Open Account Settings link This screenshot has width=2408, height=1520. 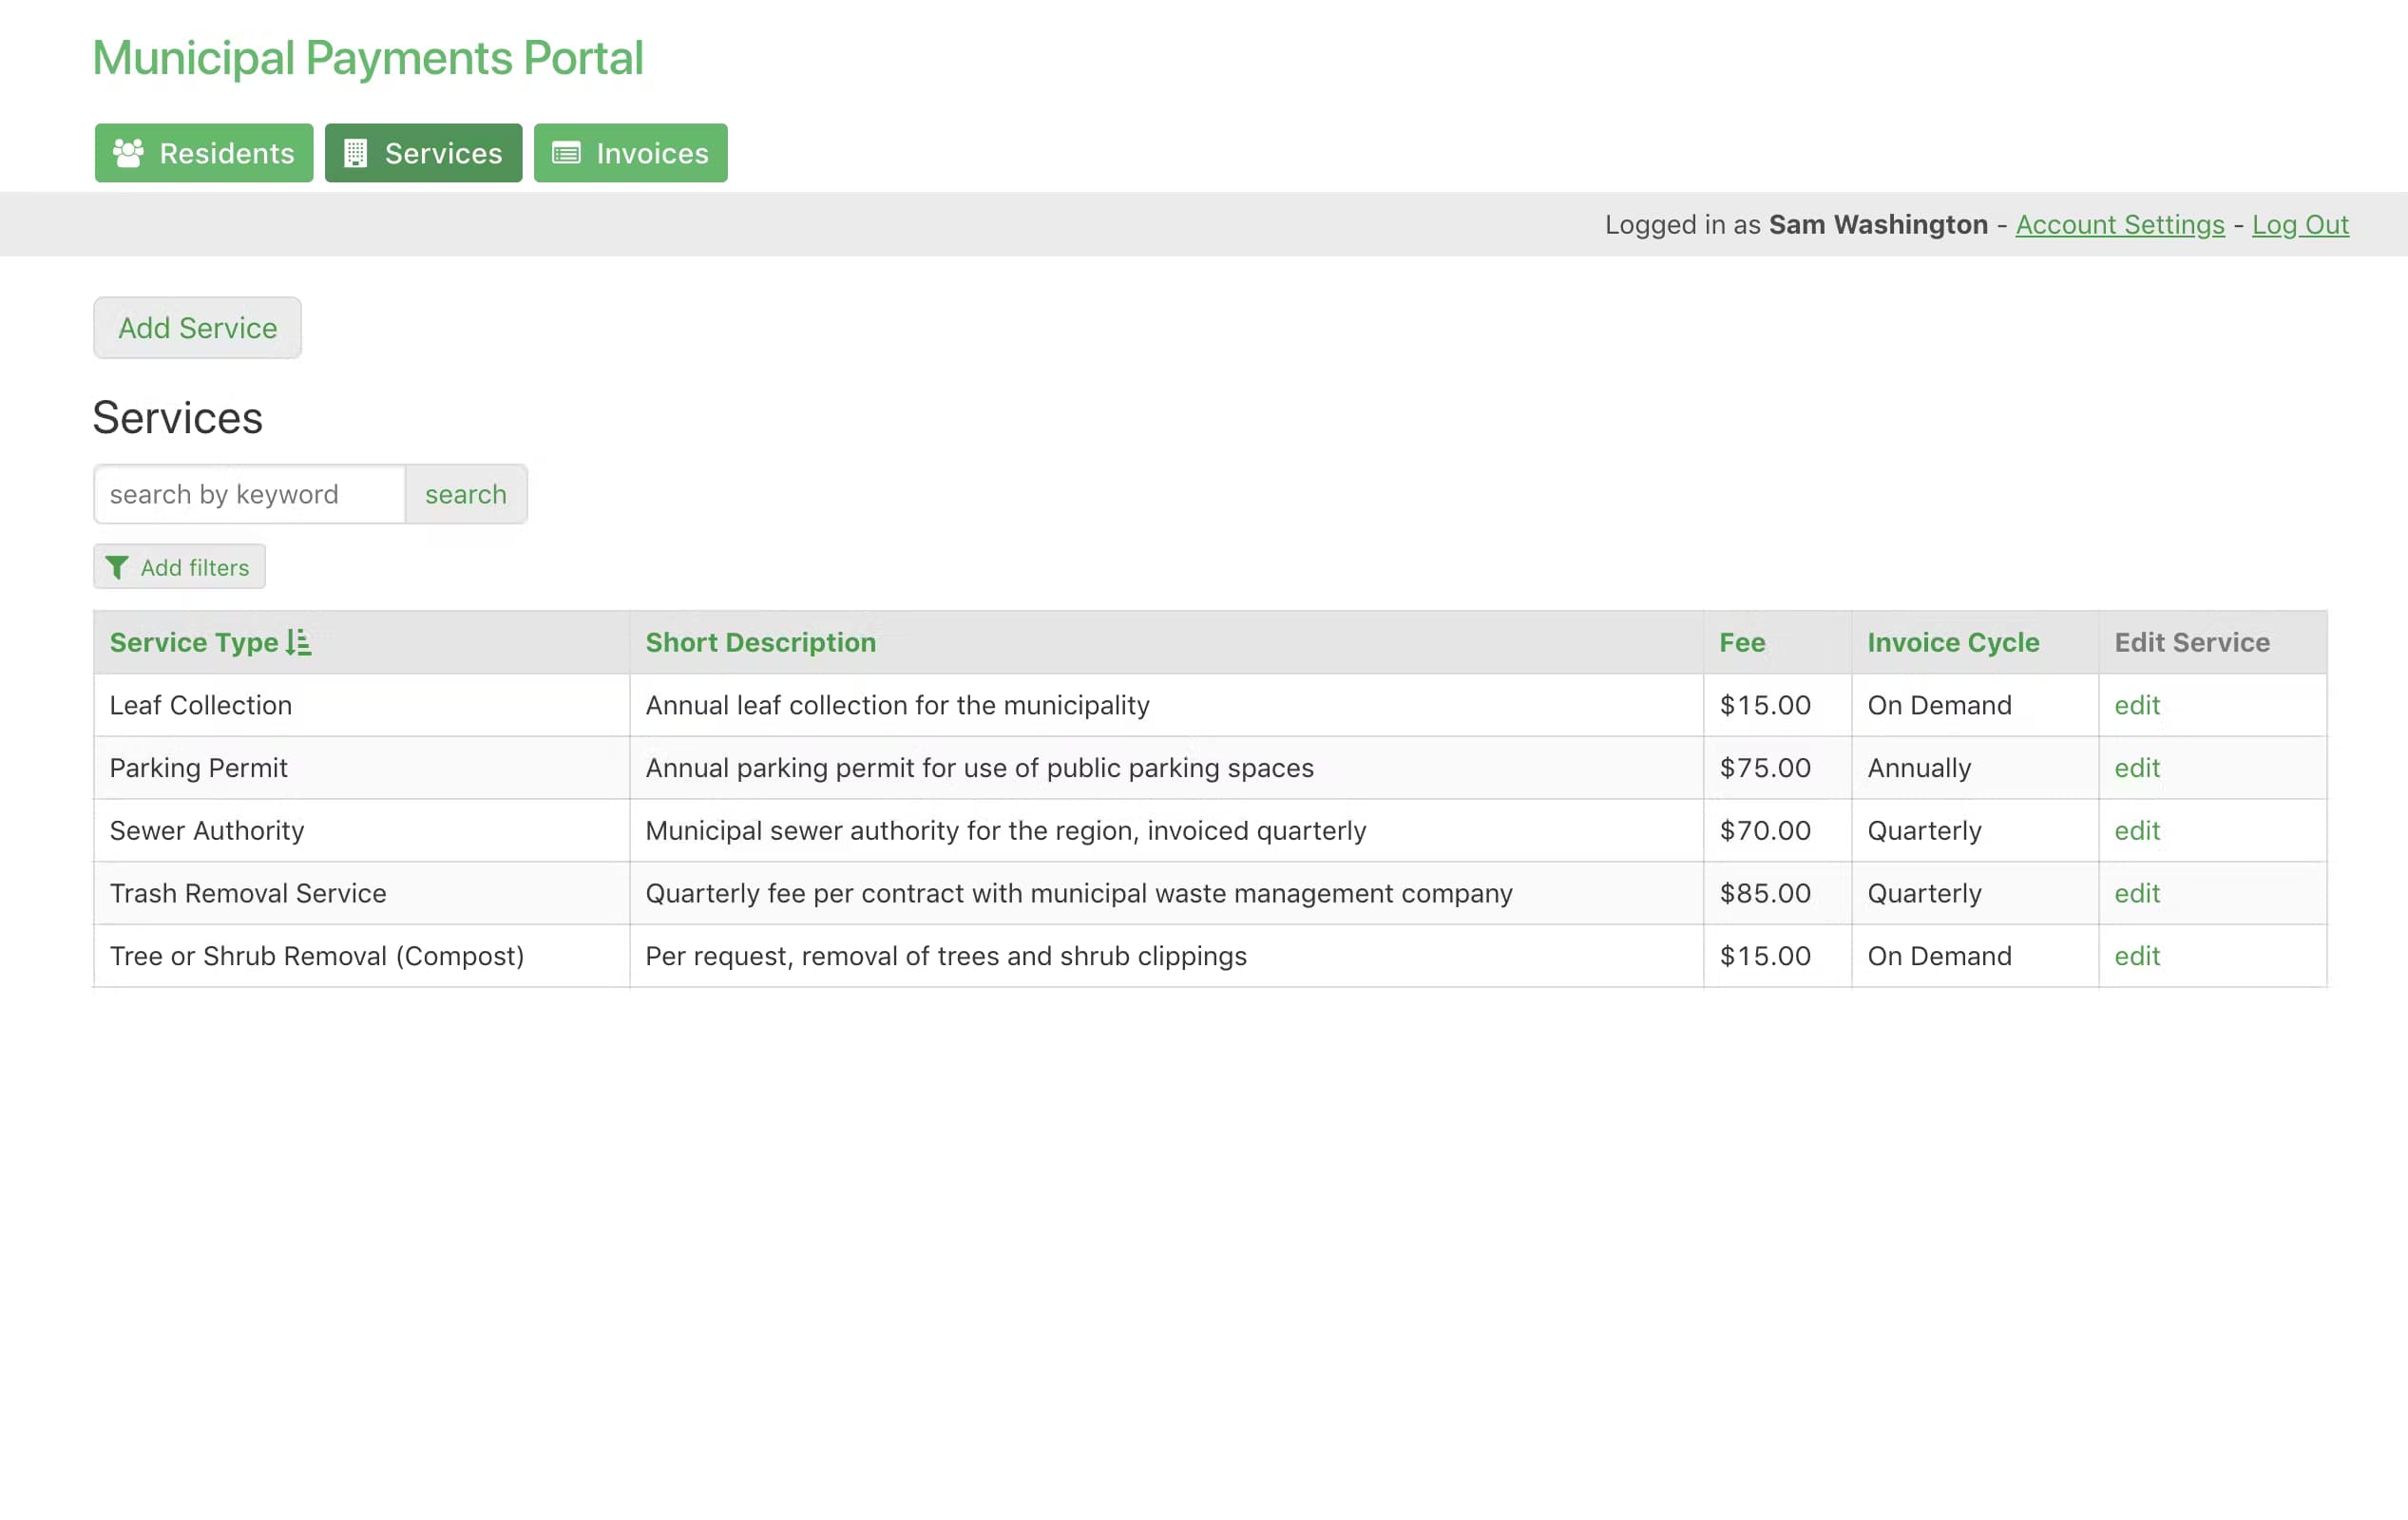[2119, 224]
